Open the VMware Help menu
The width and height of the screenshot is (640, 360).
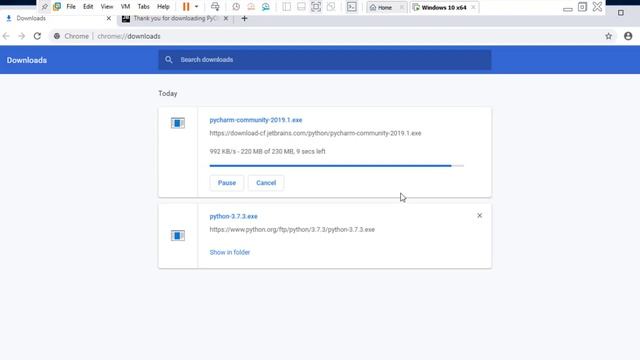[x=163, y=7]
